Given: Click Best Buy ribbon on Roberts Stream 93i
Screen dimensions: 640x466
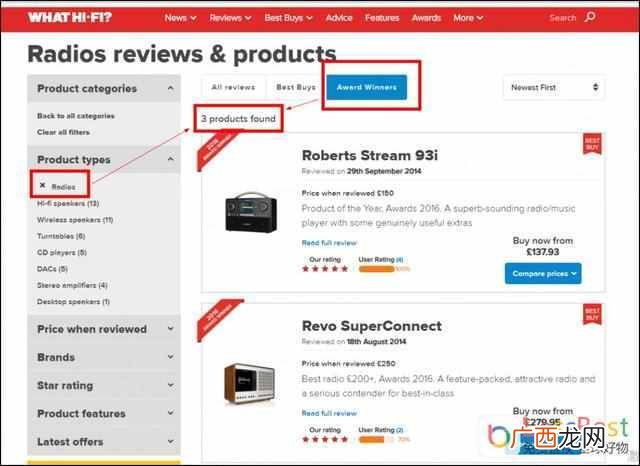Looking at the screenshot, I should [592, 144].
